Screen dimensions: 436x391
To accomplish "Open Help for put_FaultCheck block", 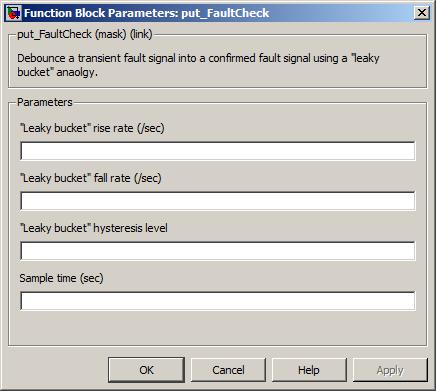I will pyautogui.click(x=309, y=370).
